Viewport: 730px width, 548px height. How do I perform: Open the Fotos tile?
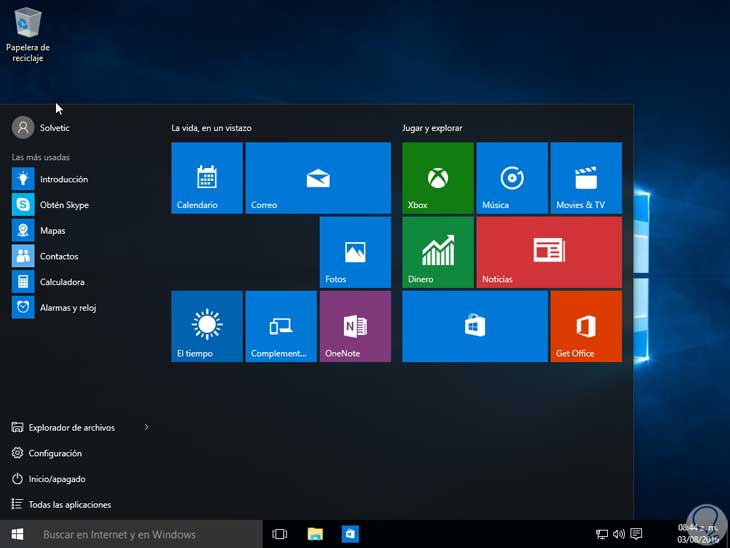(355, 252)
